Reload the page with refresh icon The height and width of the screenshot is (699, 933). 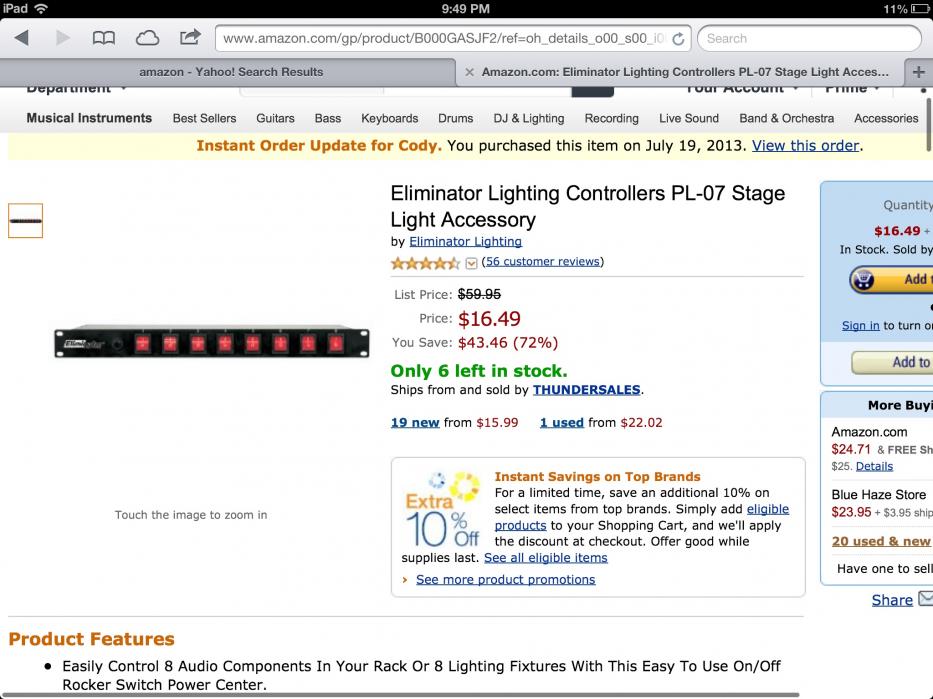click(678, 39)
